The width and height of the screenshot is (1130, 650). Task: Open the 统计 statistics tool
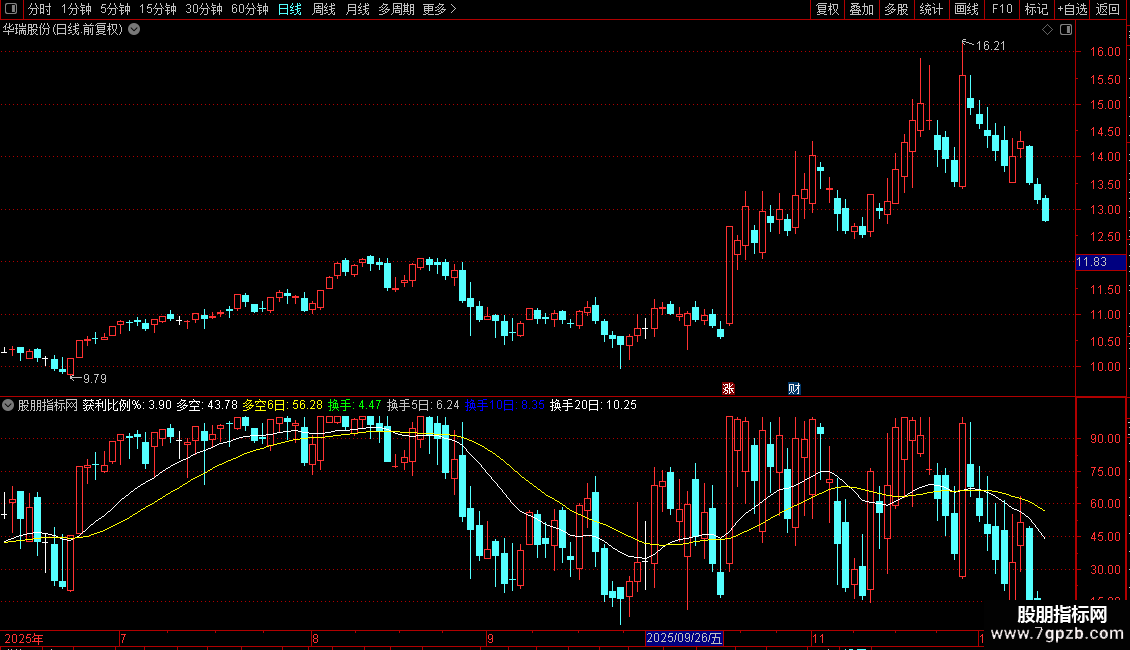931,9
